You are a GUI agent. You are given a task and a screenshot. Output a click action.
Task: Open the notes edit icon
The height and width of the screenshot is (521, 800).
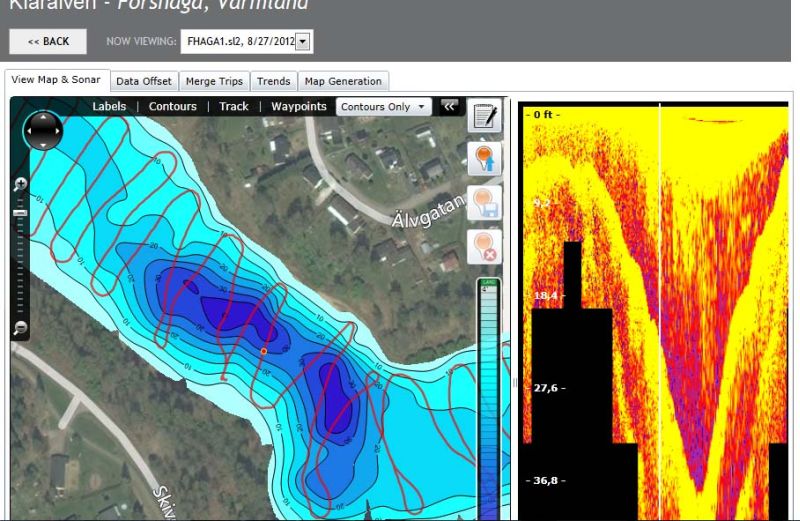pyautogui.click(x=485, y=117)
